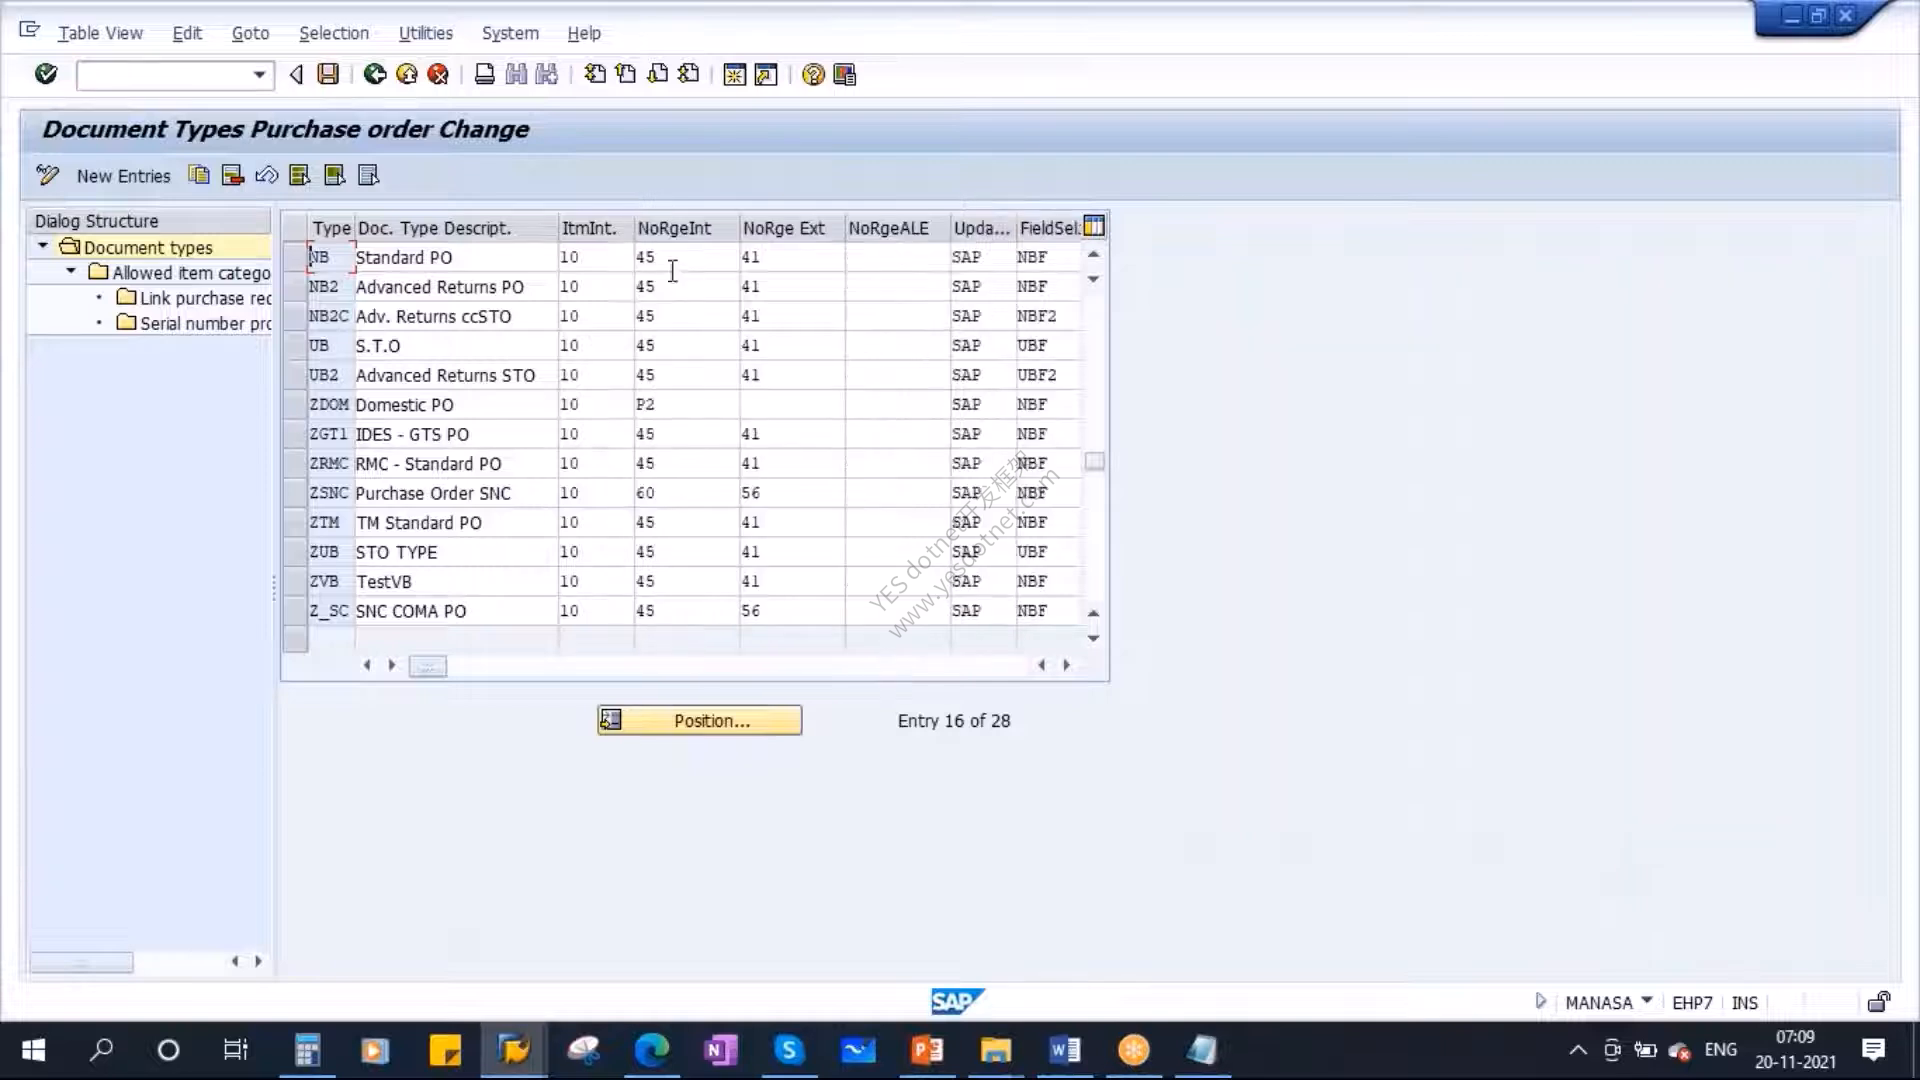Click the green Back arrow icon

click(375, 74)
